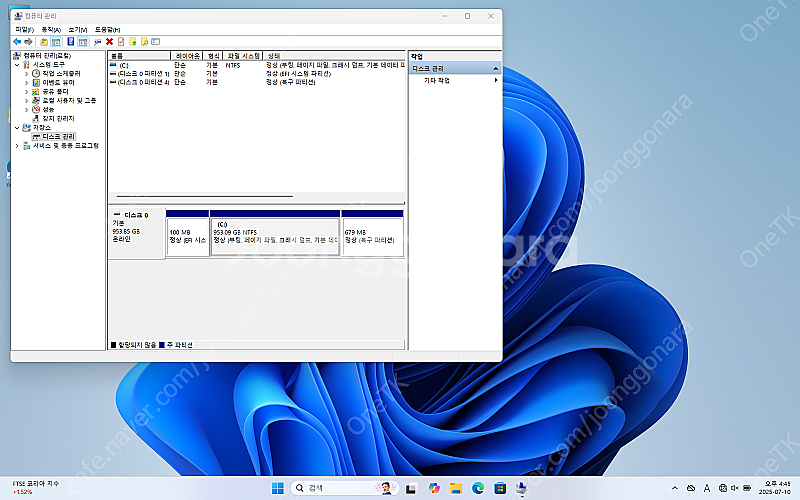Click the red X delete toolbar icon
Image resolution: width=800 pixels, height=500 pixels.
(x=109, y=42)
